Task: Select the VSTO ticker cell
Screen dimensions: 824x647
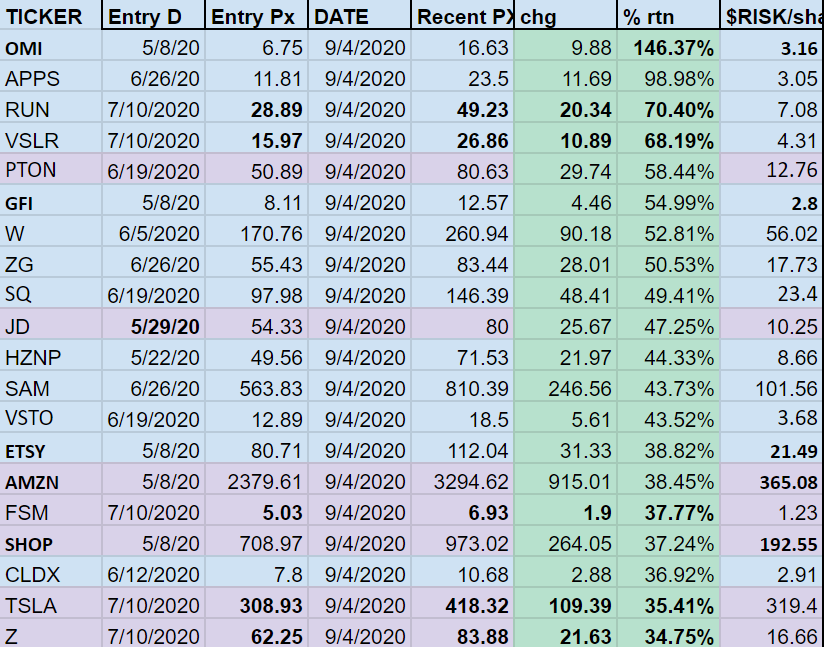Action: 50,417
